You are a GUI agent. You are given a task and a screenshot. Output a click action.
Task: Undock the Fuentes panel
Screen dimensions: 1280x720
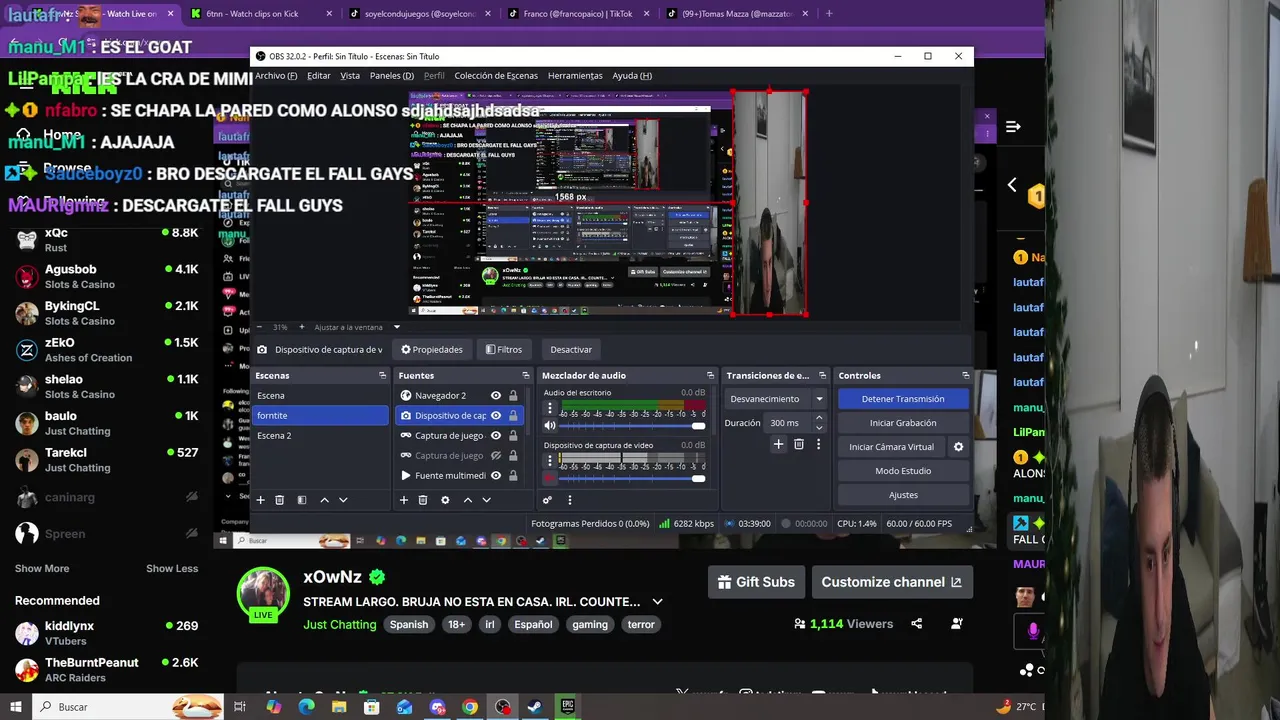(525, 375)
